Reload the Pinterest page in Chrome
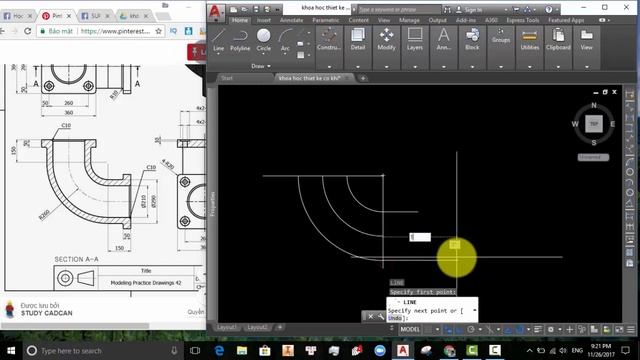Image resolution: width=640 pixels, height=360 pixels. tap(27, 31)
